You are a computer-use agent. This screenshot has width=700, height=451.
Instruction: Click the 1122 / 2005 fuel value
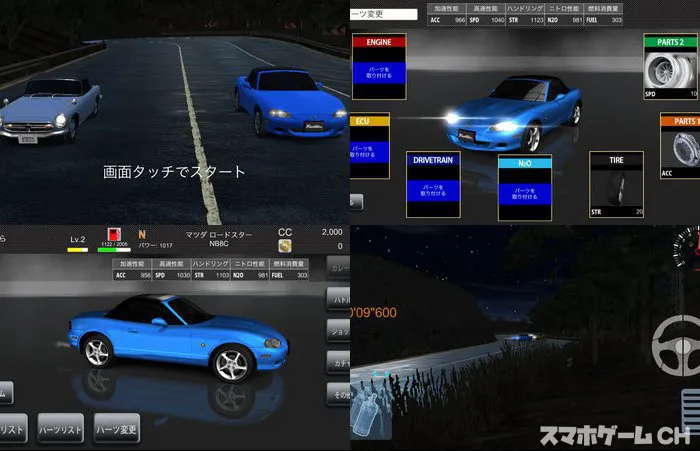[114, 244]
